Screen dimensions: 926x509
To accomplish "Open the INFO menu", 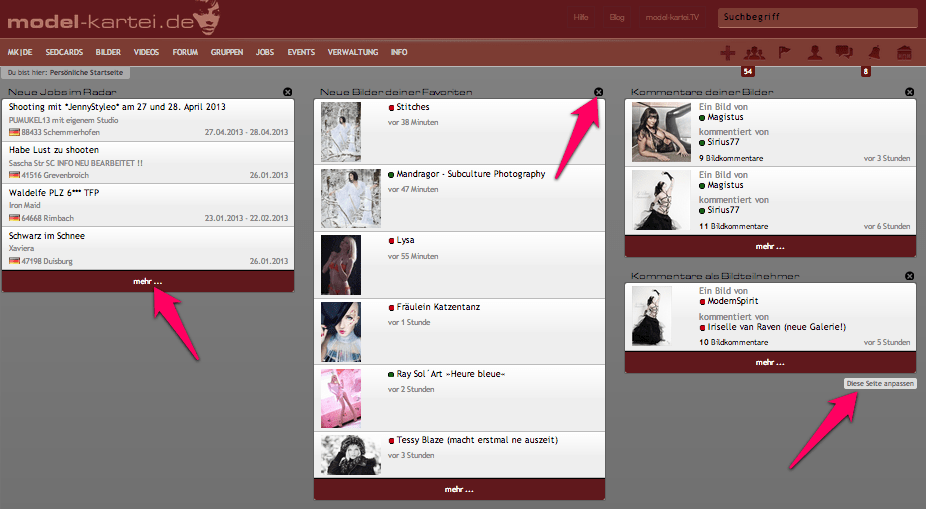I will click(x=399, y=52).
